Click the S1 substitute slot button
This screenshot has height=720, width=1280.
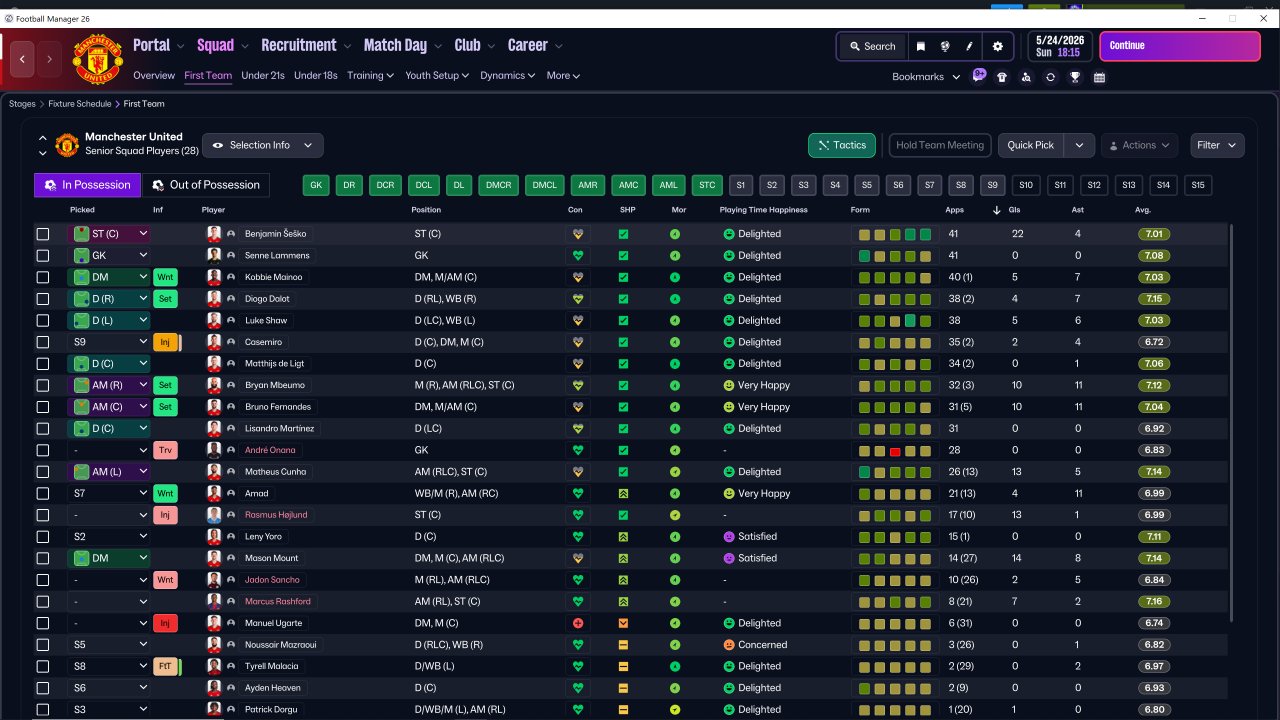tap(740, 185)
